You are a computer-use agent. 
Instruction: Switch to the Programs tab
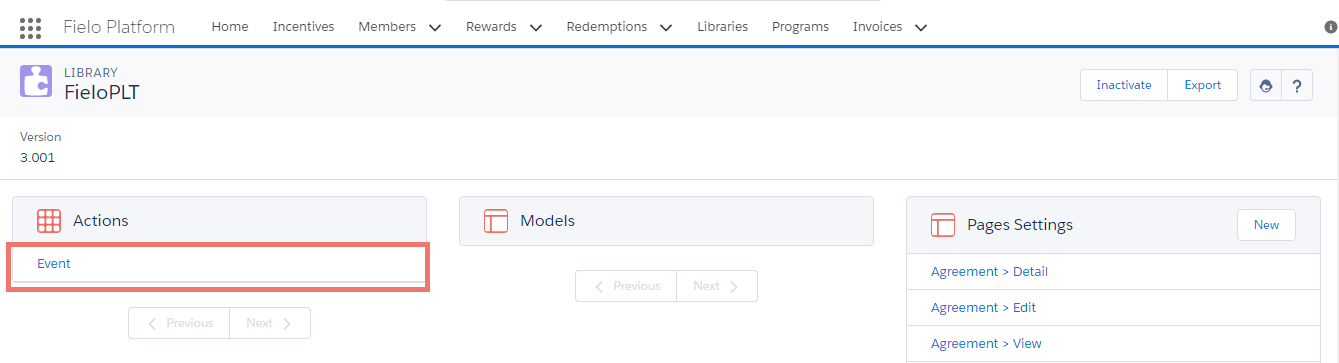pyautogui.click(x=800, y=27)
